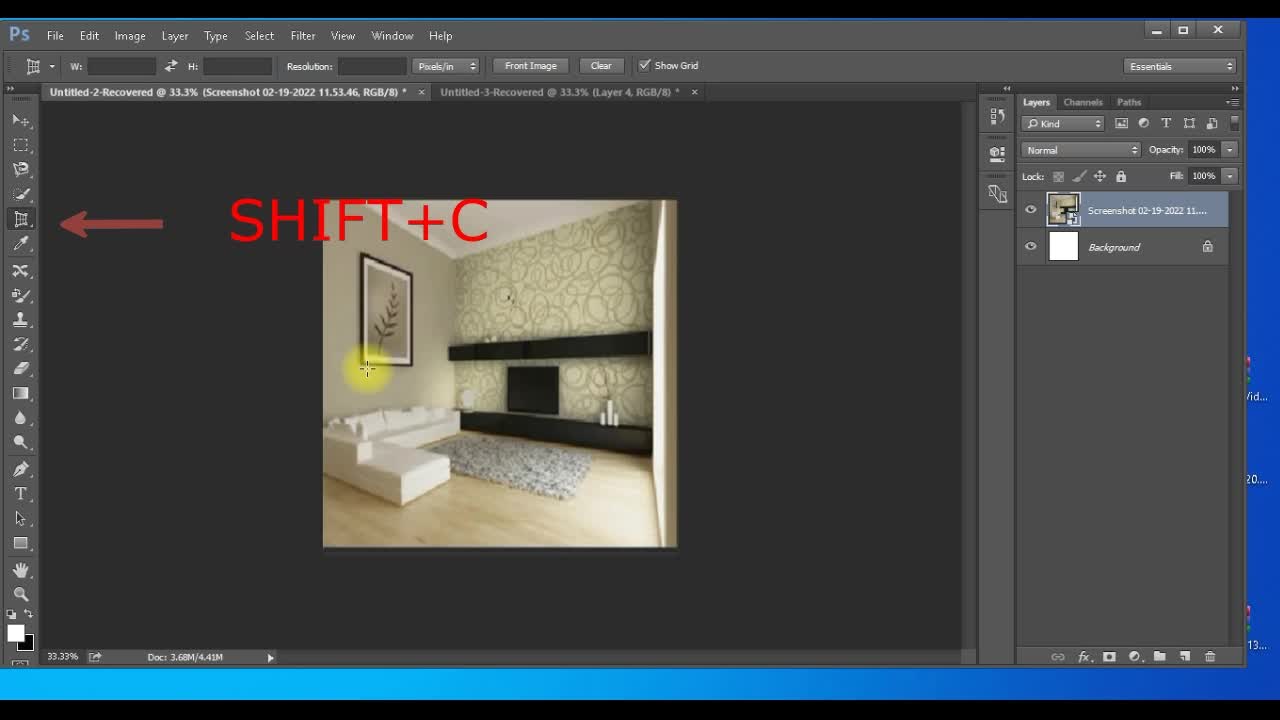The height and width of the screenshot is (720, 1280).
Task: Swap width and height values
Action: pos(171,66)
